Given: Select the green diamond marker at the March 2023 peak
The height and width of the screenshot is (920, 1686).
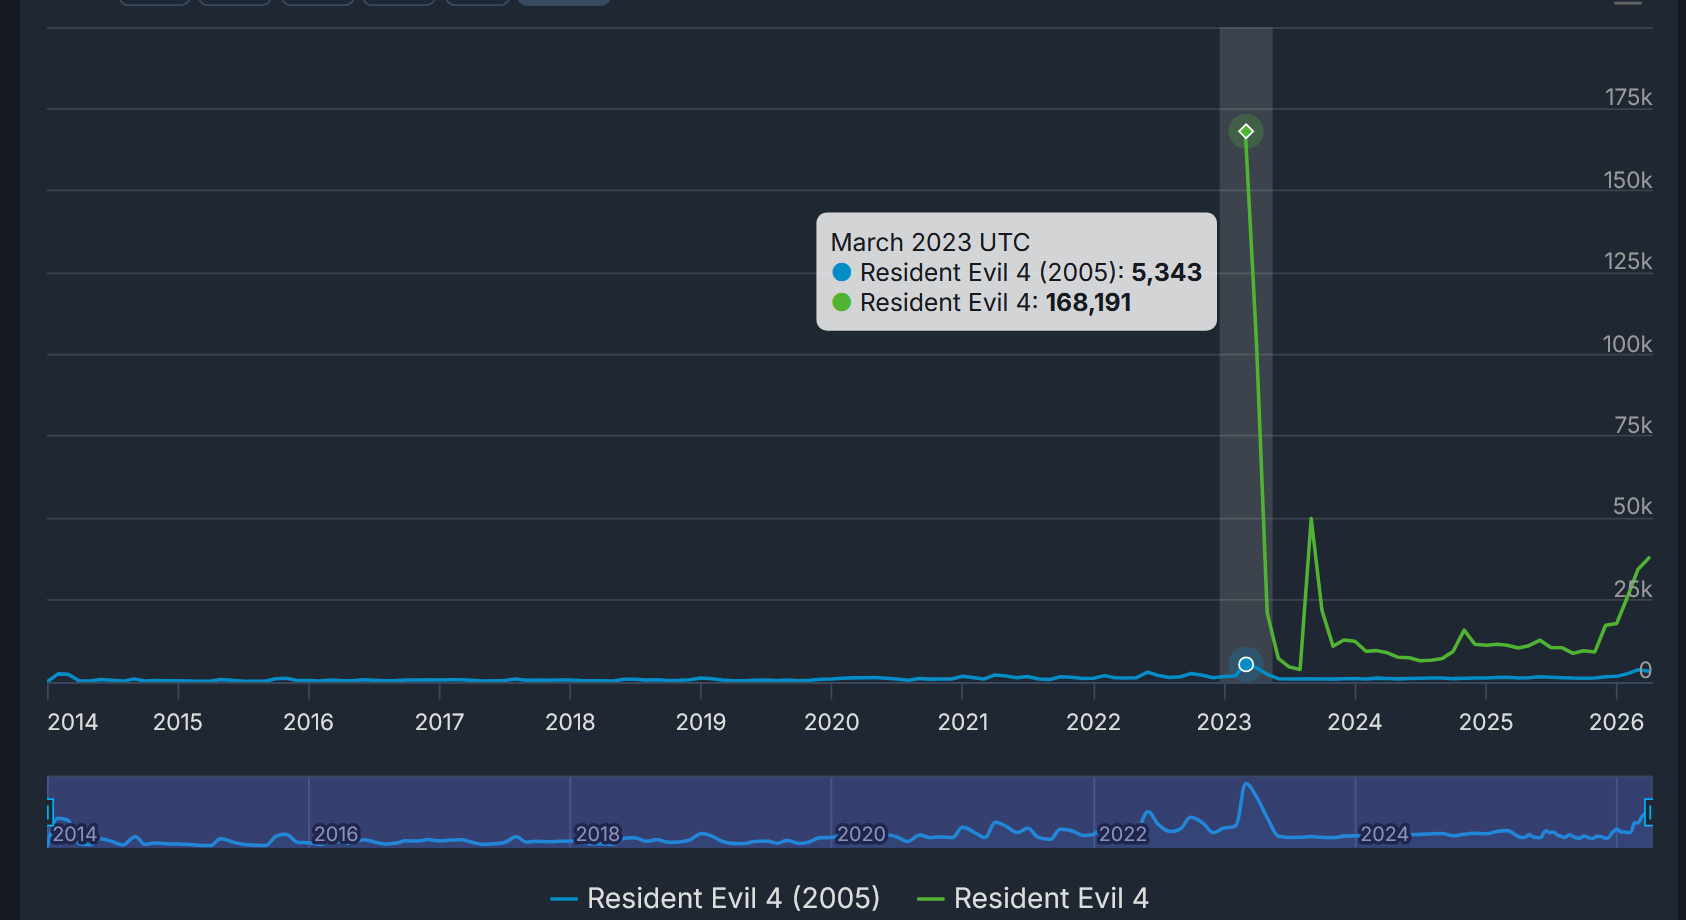Looking at the screenshot, I should tap(1246, 131).
